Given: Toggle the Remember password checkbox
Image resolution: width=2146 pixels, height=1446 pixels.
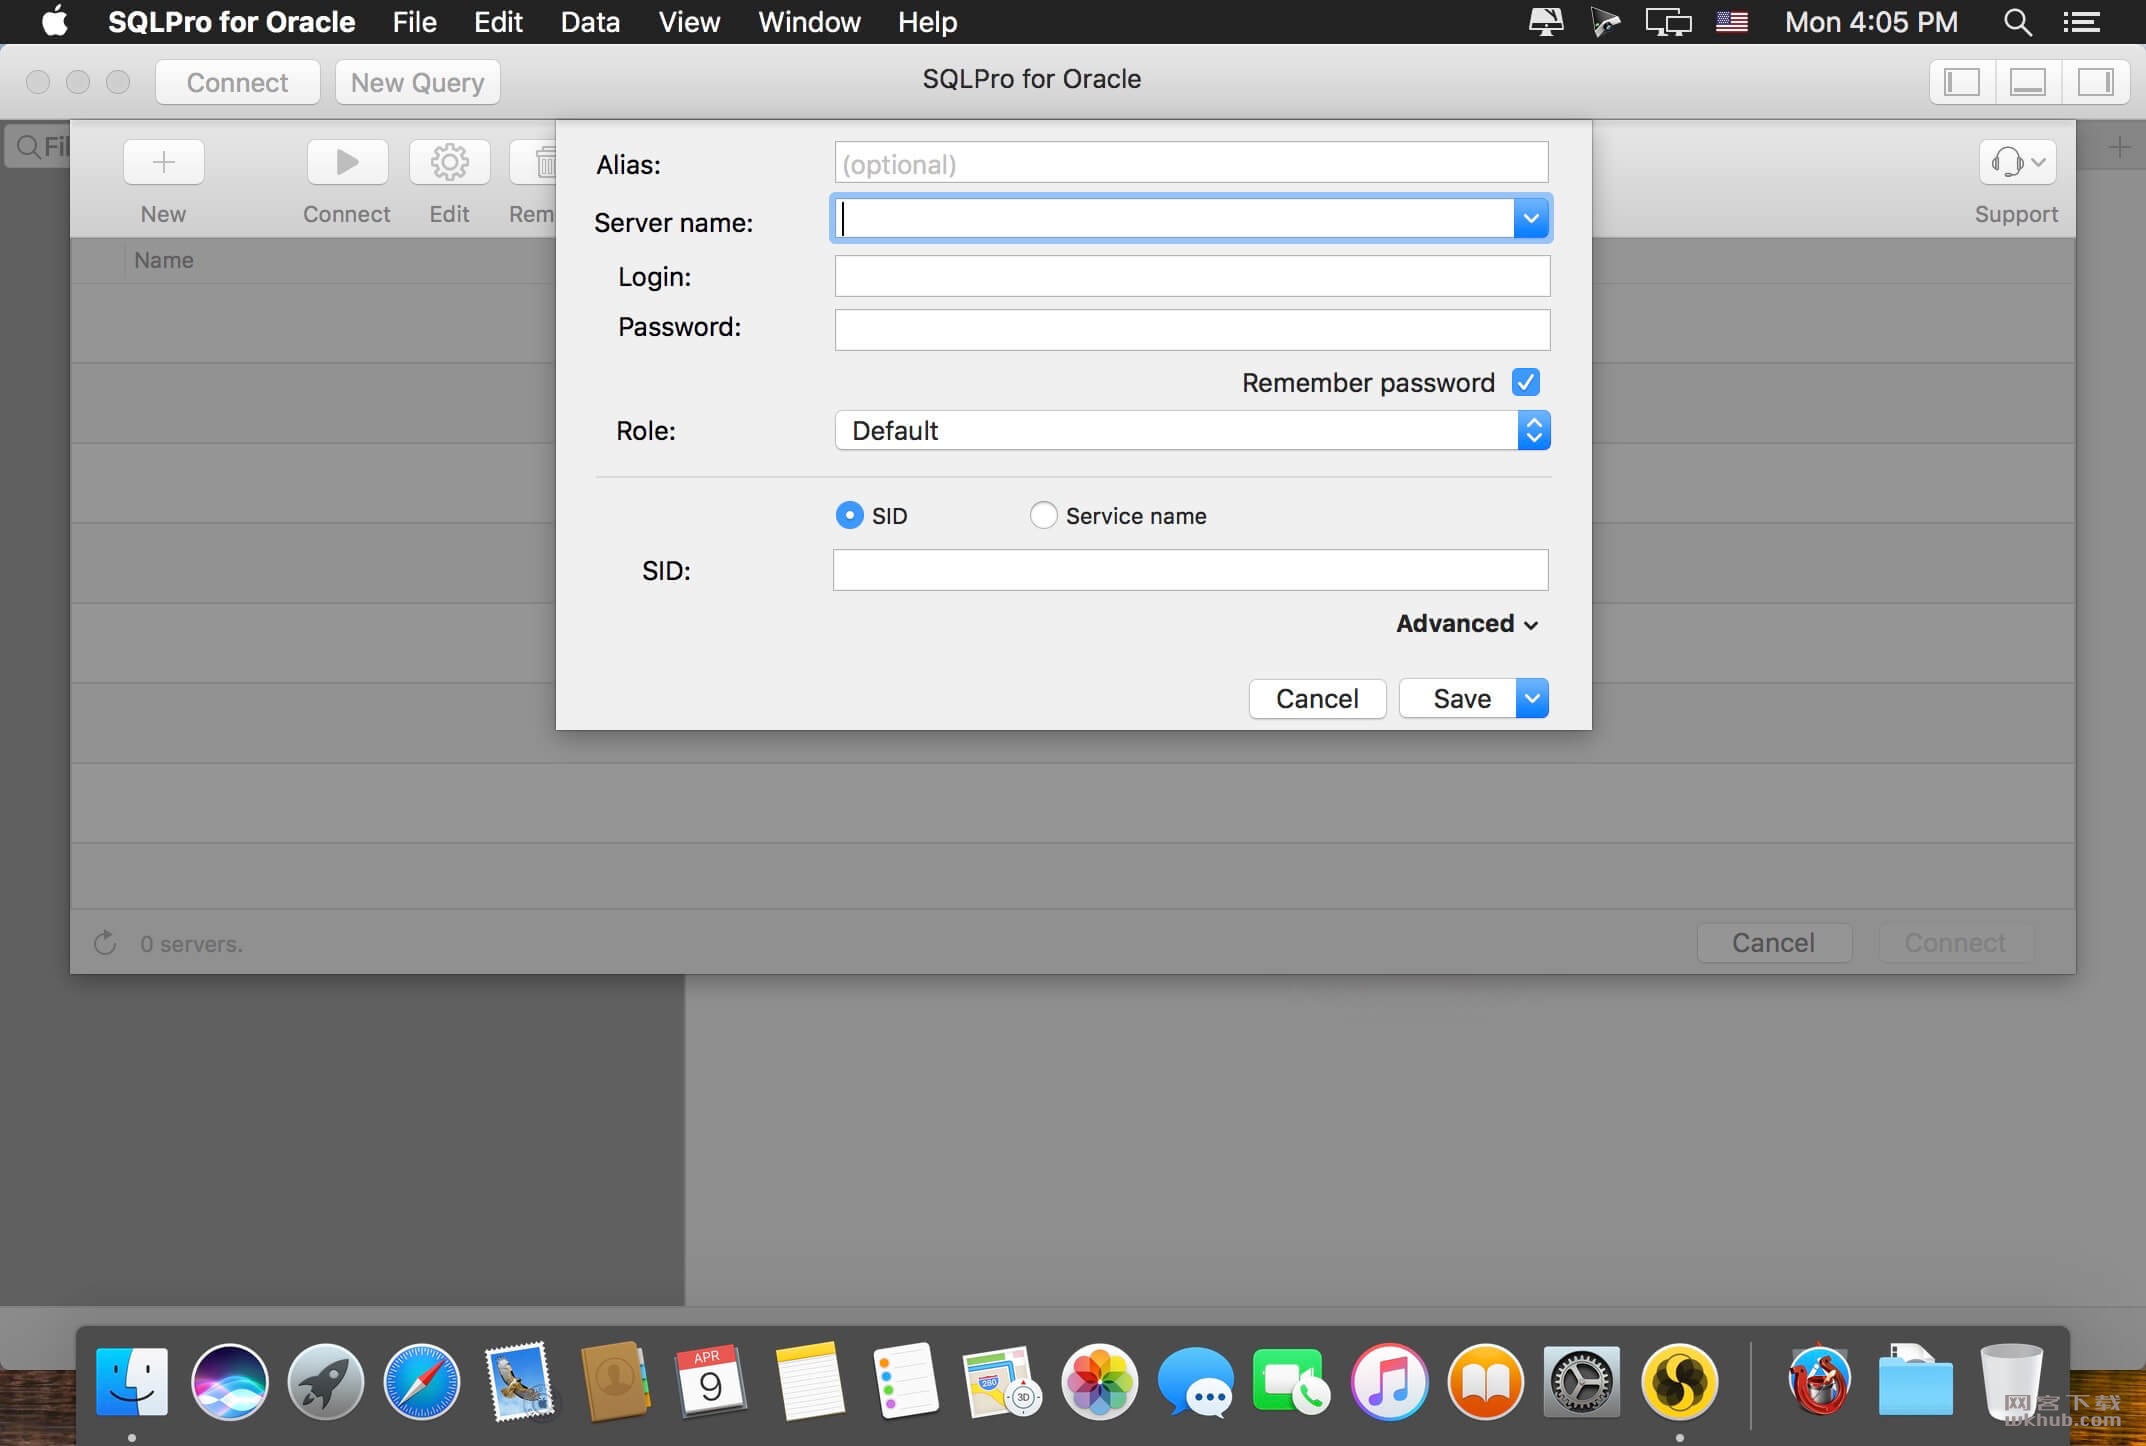Looking at the screenshot, I should (x=1526, y=382).
